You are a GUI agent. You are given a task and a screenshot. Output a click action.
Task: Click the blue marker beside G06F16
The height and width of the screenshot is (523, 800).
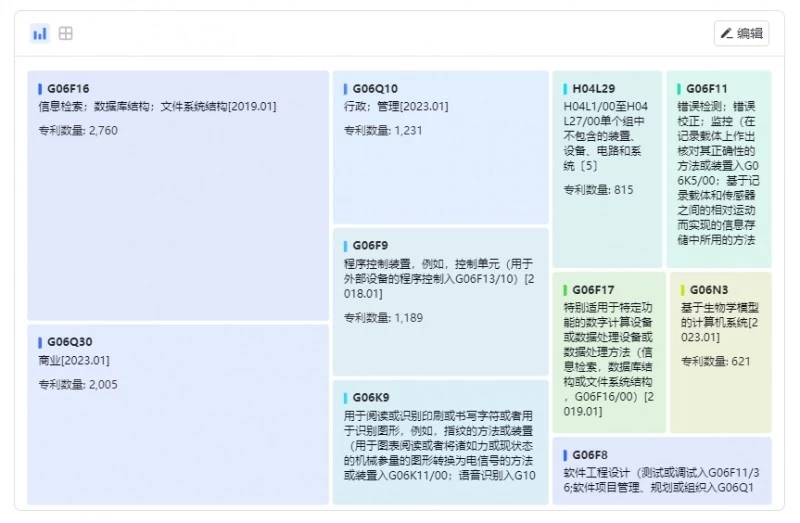pos(40,89)
